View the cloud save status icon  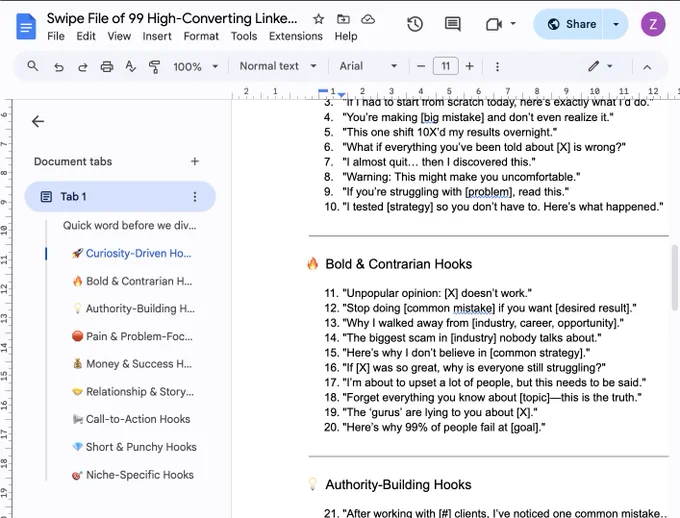(x=368, y=19)
